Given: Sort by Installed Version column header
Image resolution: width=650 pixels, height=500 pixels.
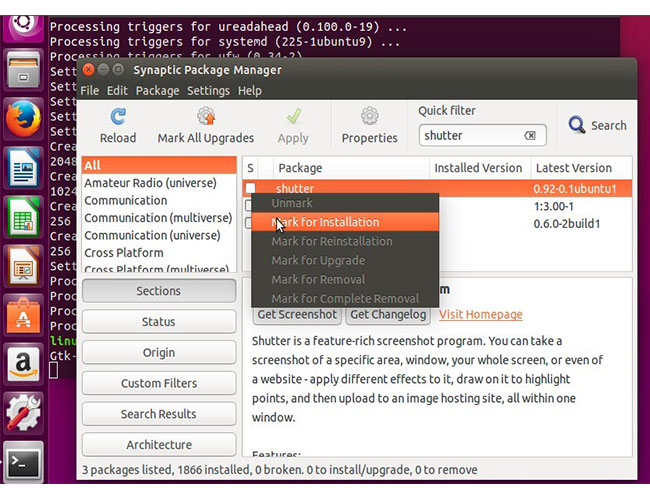Looking at the screenshot, I should (x=480, y=167).
